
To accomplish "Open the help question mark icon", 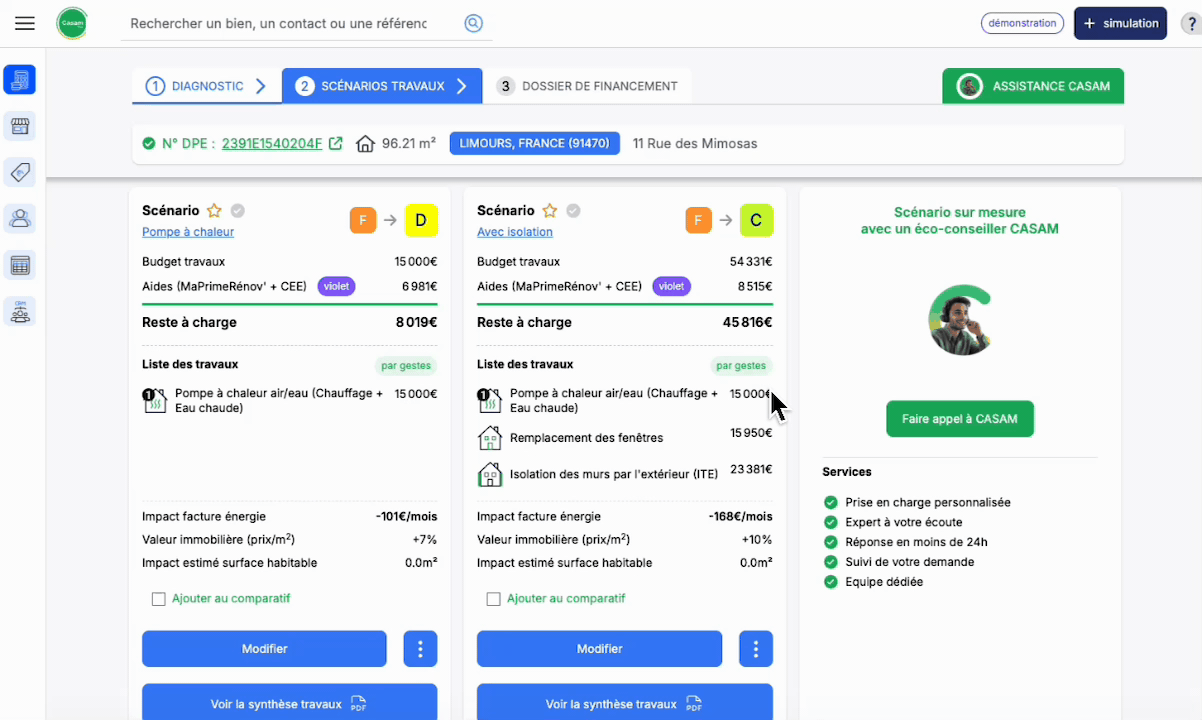I will (1190, 23).
